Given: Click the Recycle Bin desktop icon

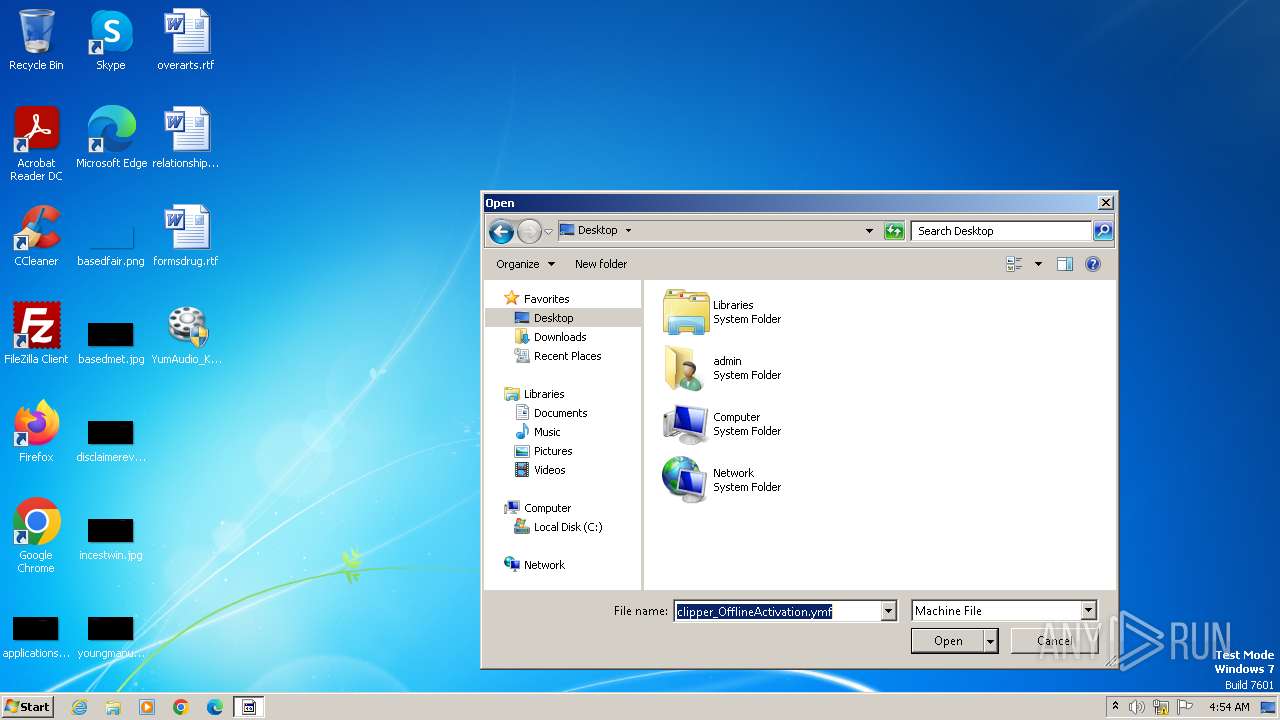Looking at the screenshot, I should [x=36, y=40].
